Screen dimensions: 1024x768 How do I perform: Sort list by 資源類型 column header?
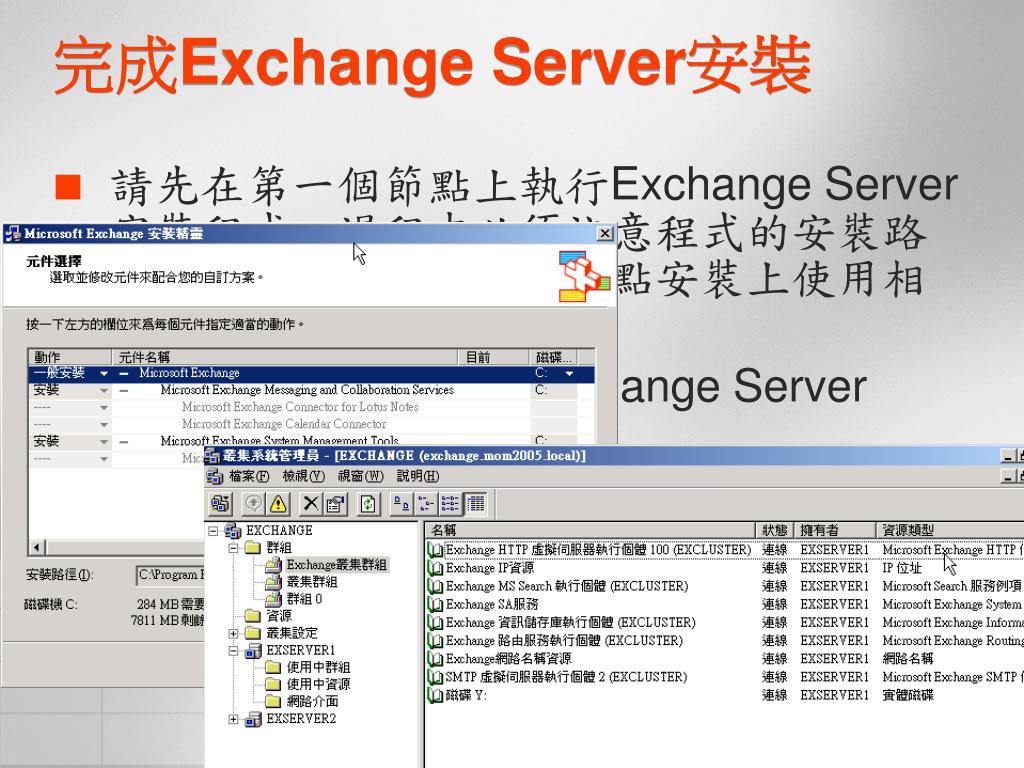[950, 530]
